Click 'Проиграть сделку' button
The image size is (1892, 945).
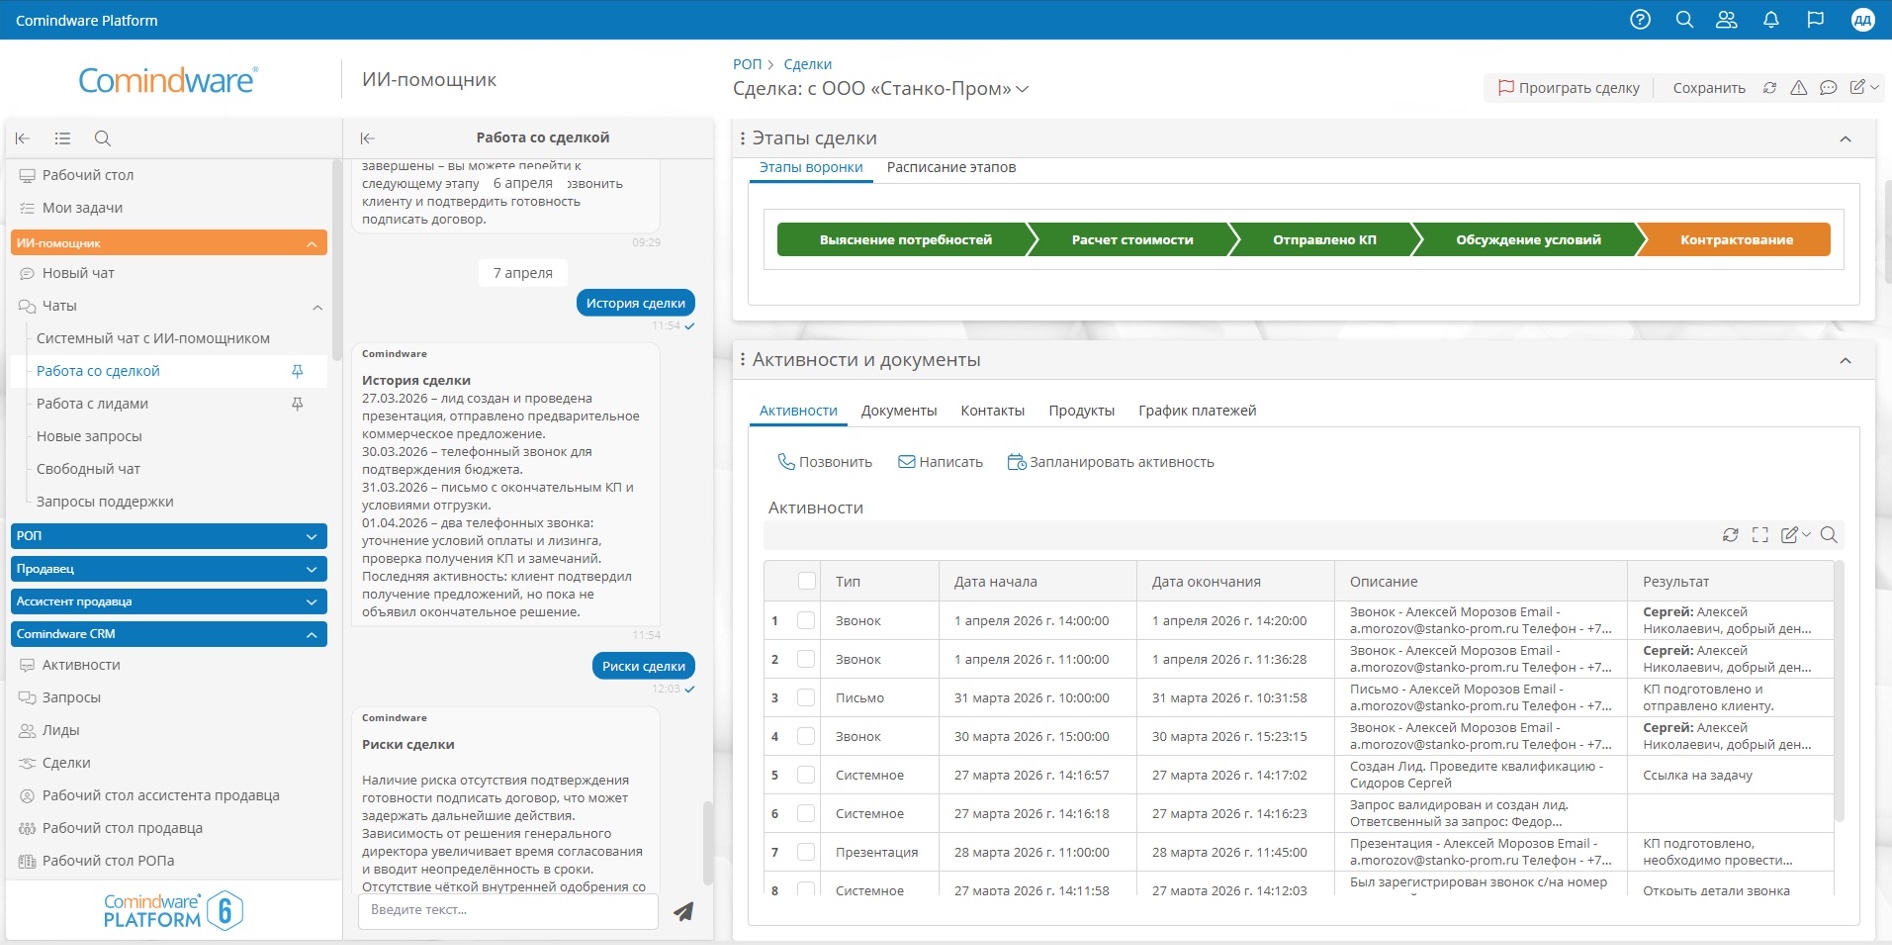[1568, 88]
